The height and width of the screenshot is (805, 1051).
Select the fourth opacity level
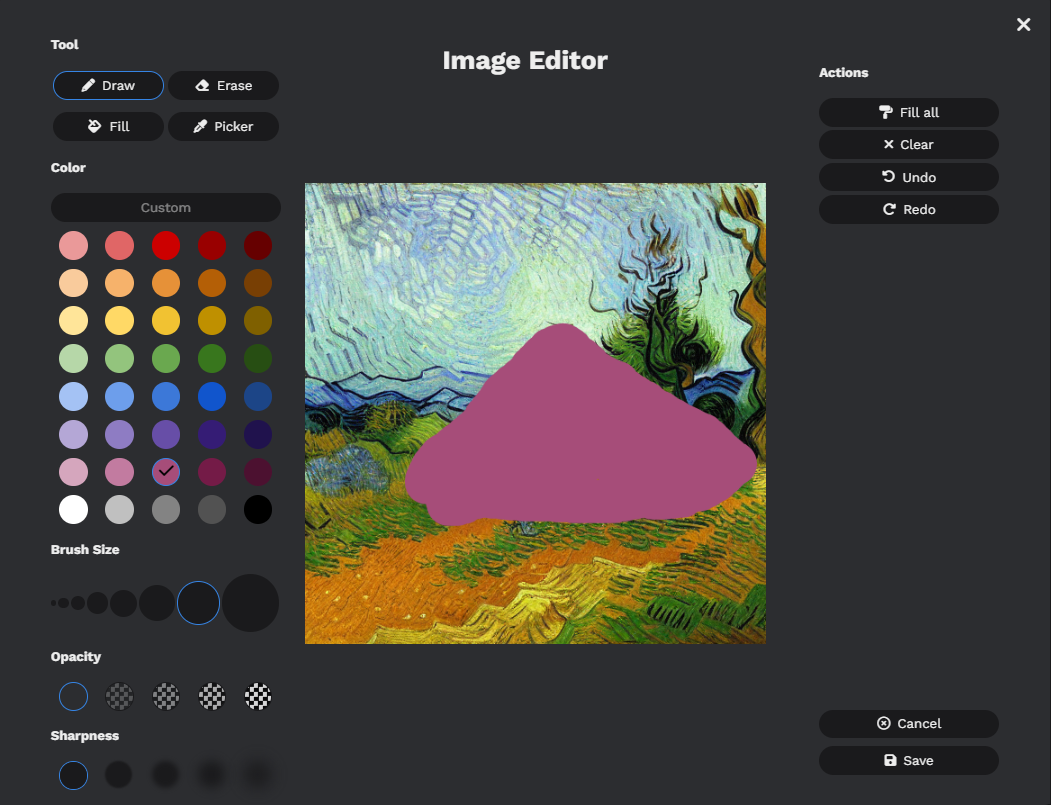coord(212,696)
